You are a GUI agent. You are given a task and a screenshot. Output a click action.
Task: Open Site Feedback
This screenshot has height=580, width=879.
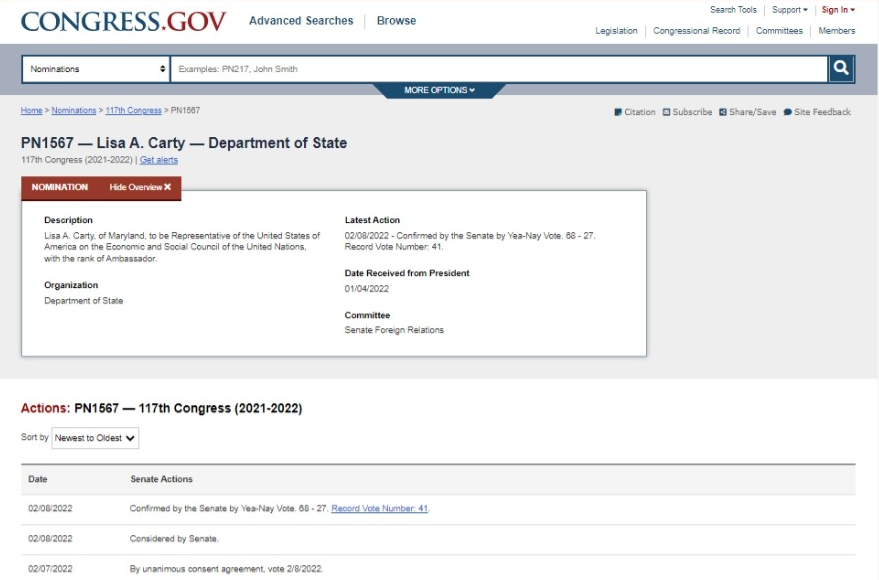817,112
